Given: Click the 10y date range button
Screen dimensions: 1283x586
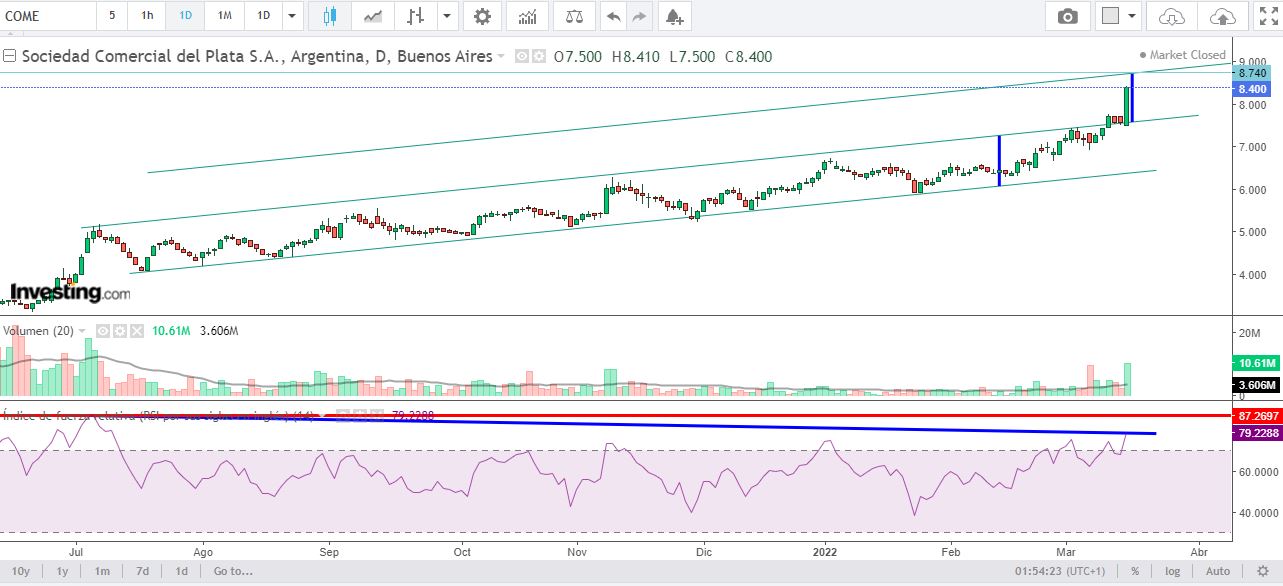Looking at the screenshot, I should coord(20,571).
